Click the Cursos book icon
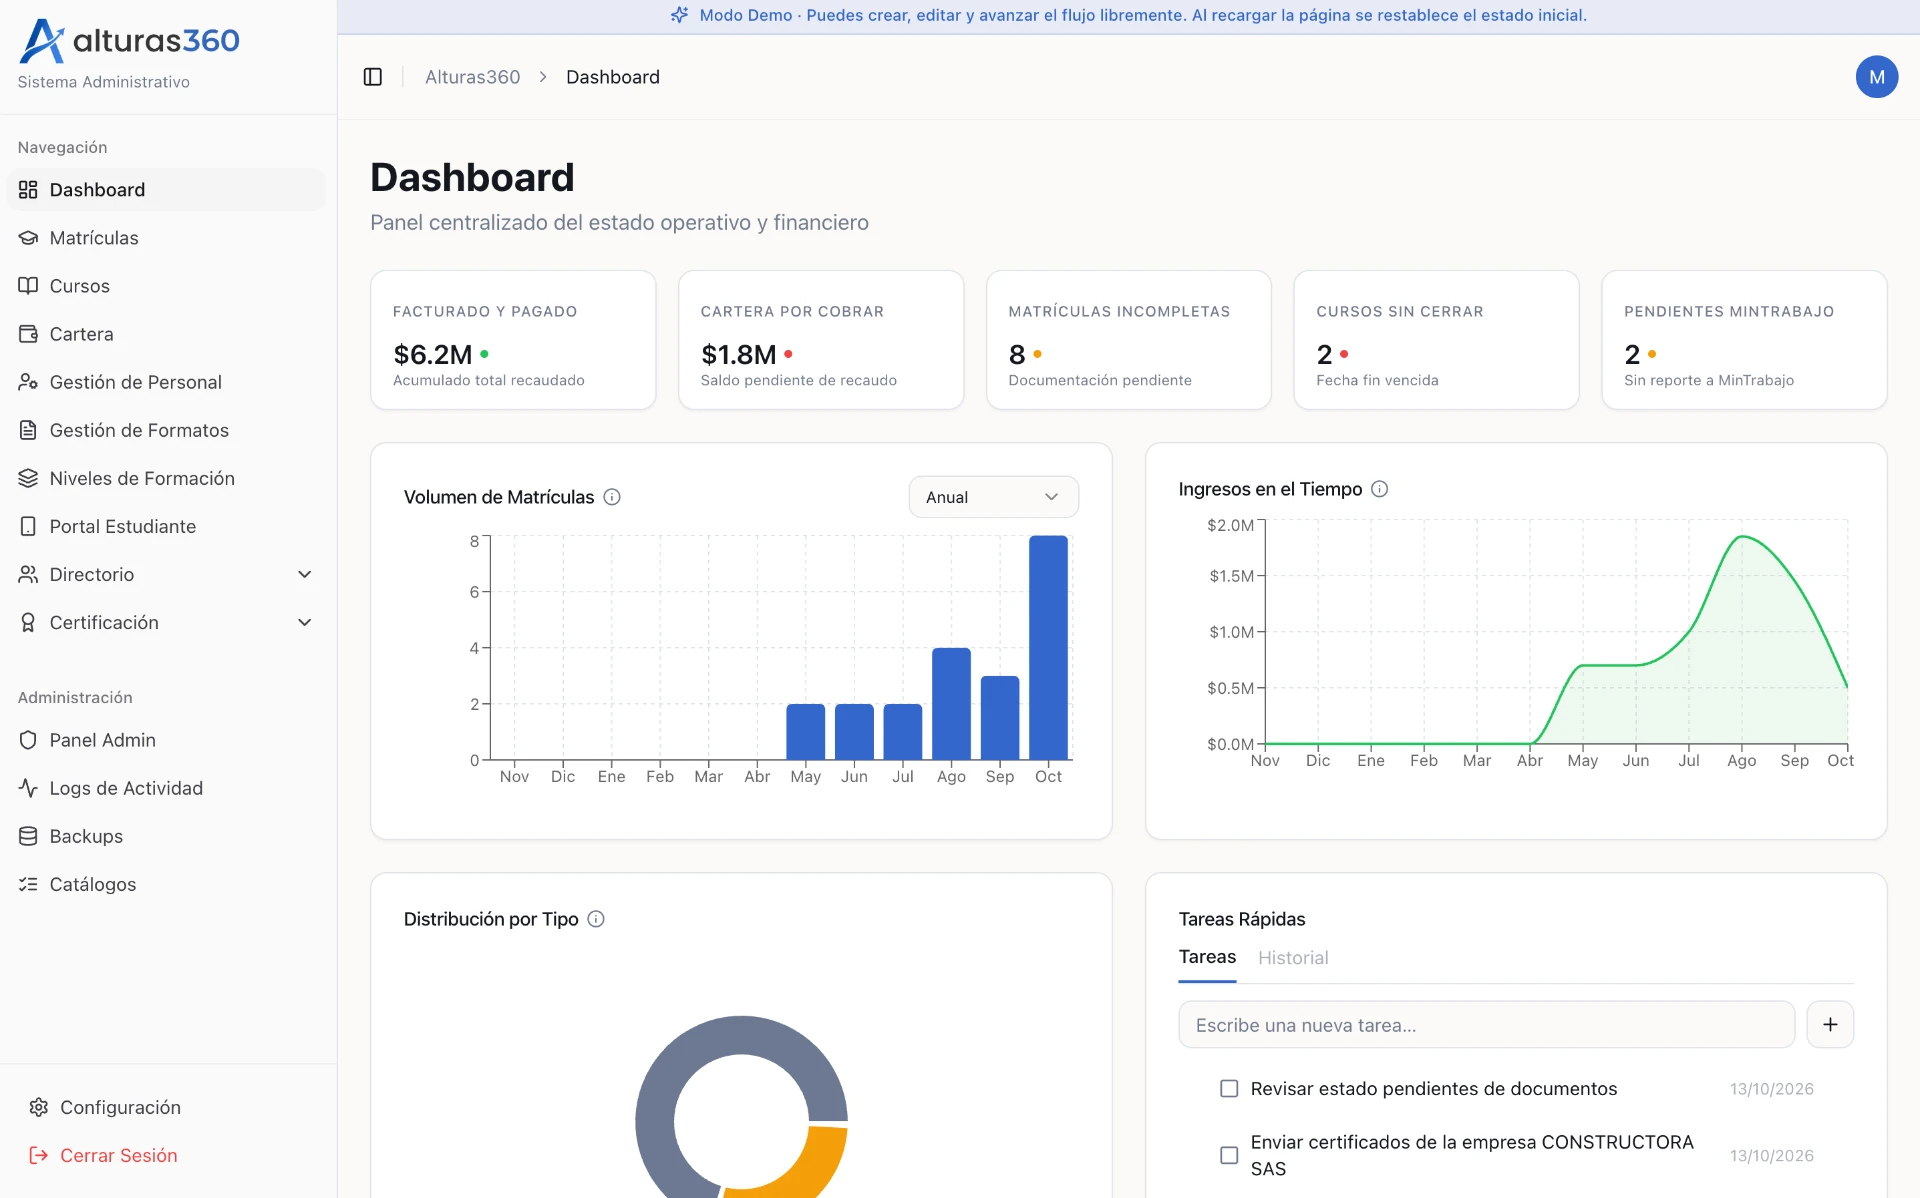 [x=28, y=286]
